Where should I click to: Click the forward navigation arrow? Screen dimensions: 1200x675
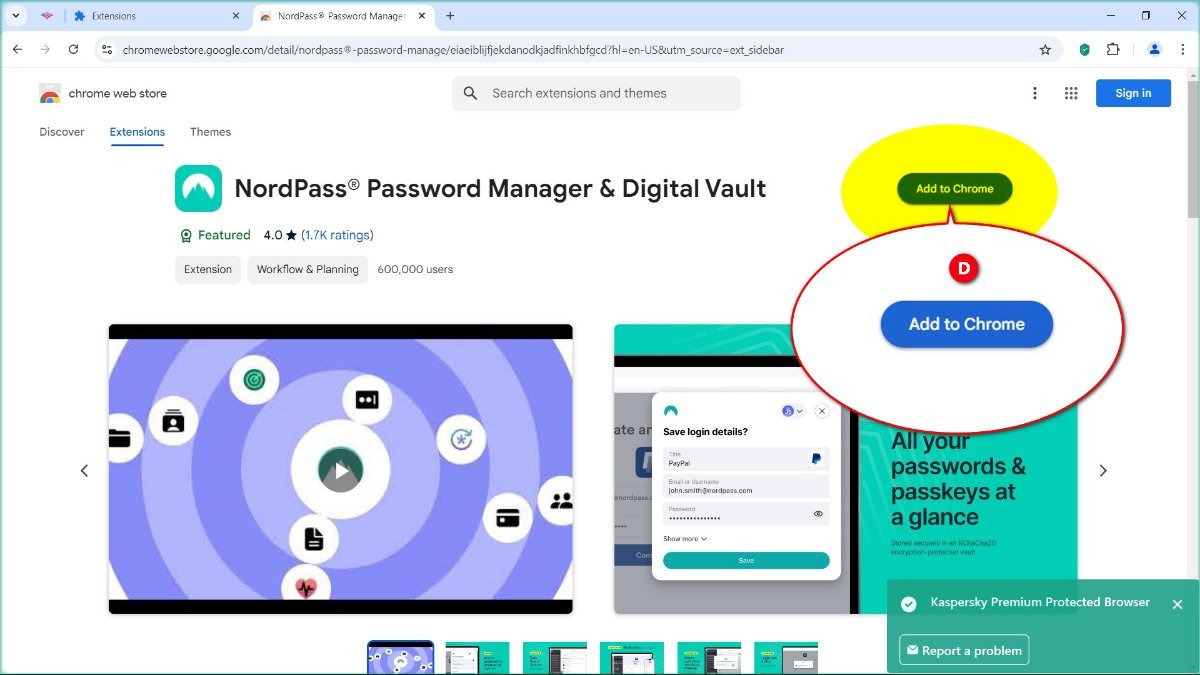pyautogui.click(x=45, y=49)
